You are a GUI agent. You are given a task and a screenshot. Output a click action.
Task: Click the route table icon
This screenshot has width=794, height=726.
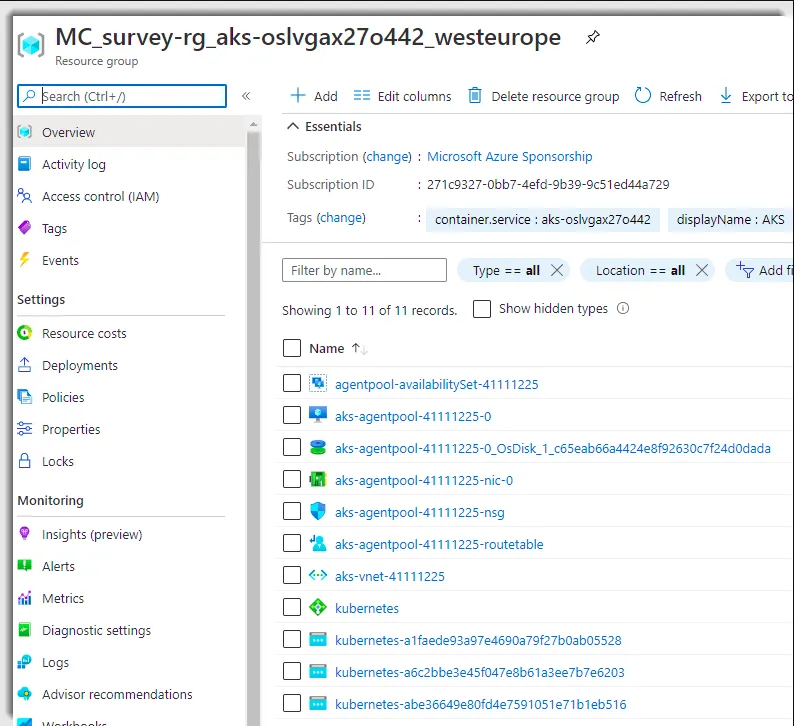318,543
